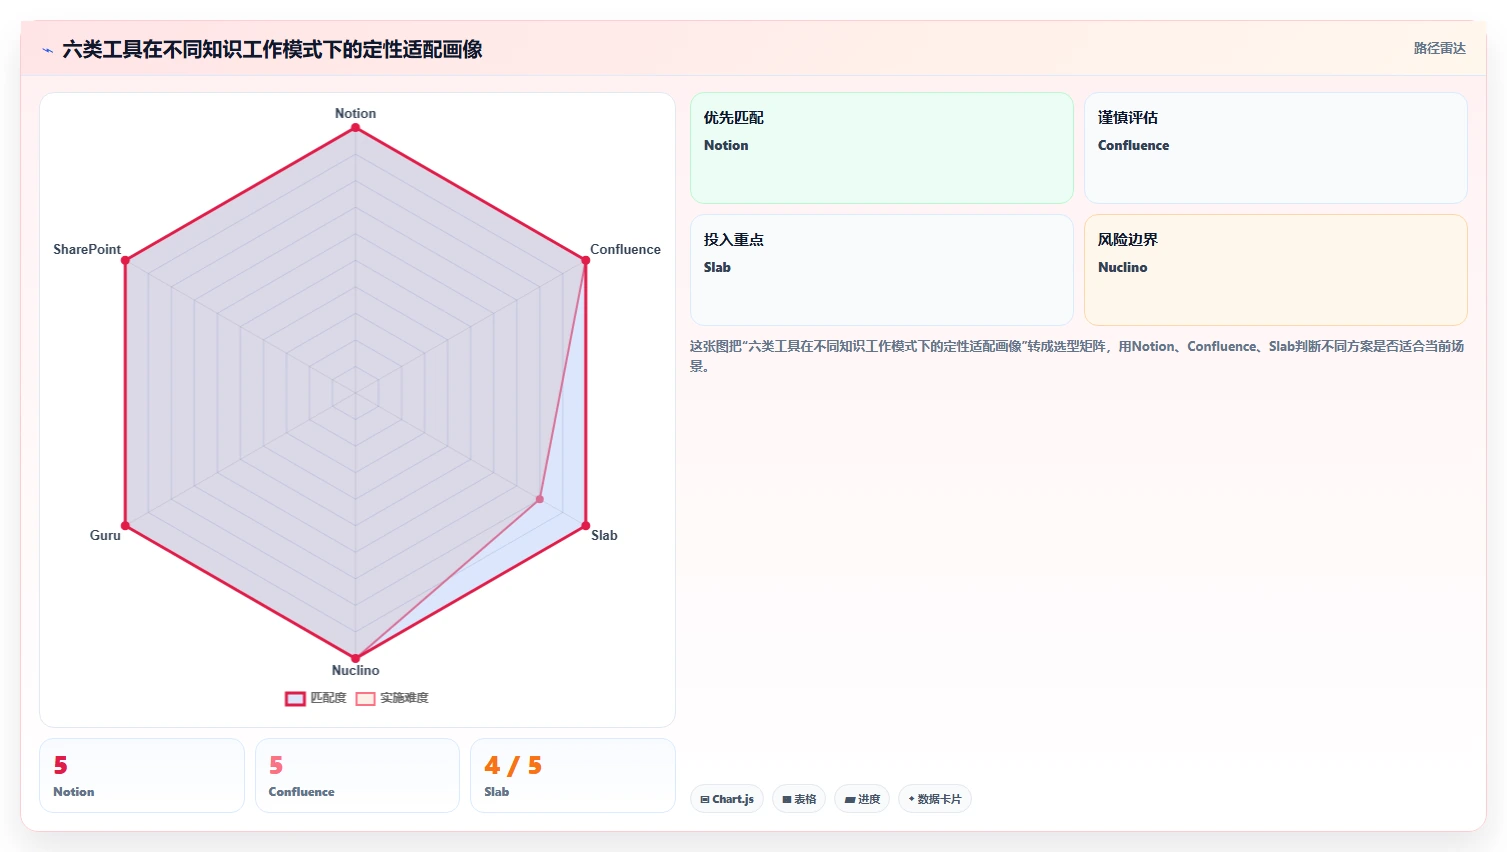This screenshot has width=1507, height=852.
Task: Toggle the 匹配度 legend swatch
Action: [x=295, y=698]
